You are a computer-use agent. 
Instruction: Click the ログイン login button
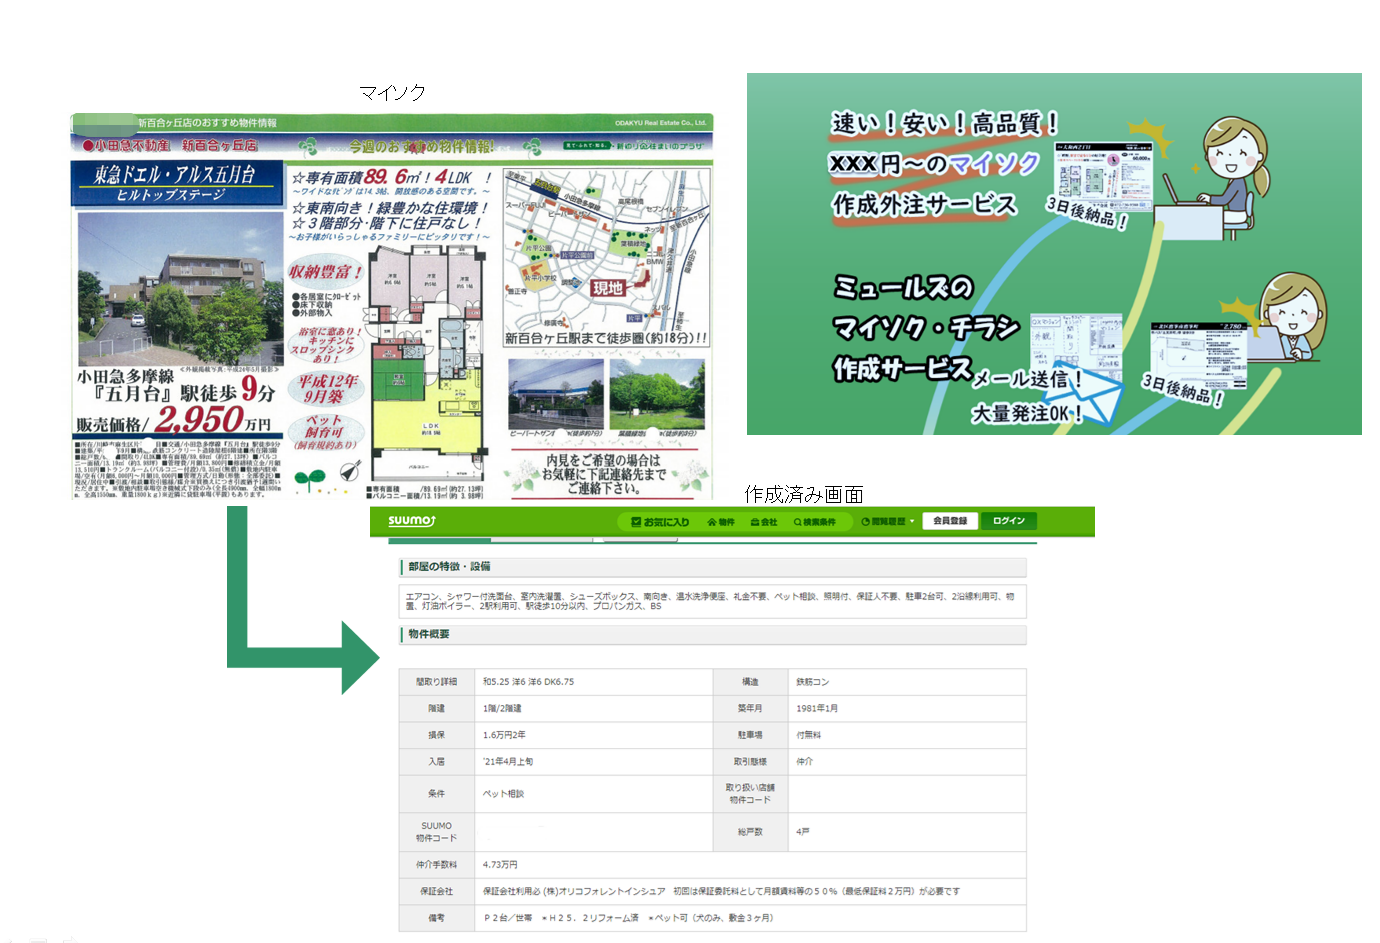click(1008, 521)
